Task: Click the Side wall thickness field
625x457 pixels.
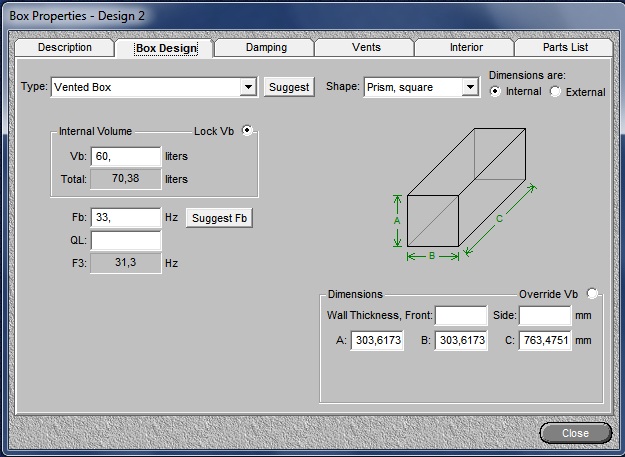Action: [x=544, y=316]
